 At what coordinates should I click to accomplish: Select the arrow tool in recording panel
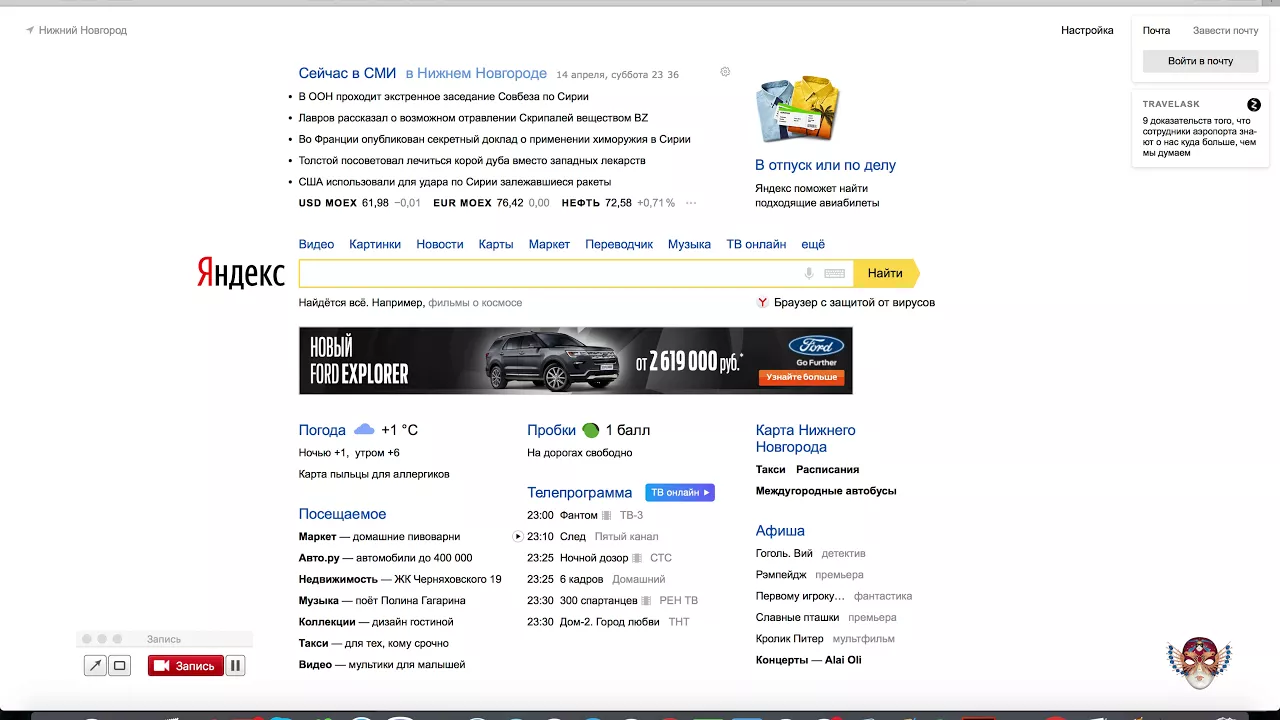[x=95, y=665]
